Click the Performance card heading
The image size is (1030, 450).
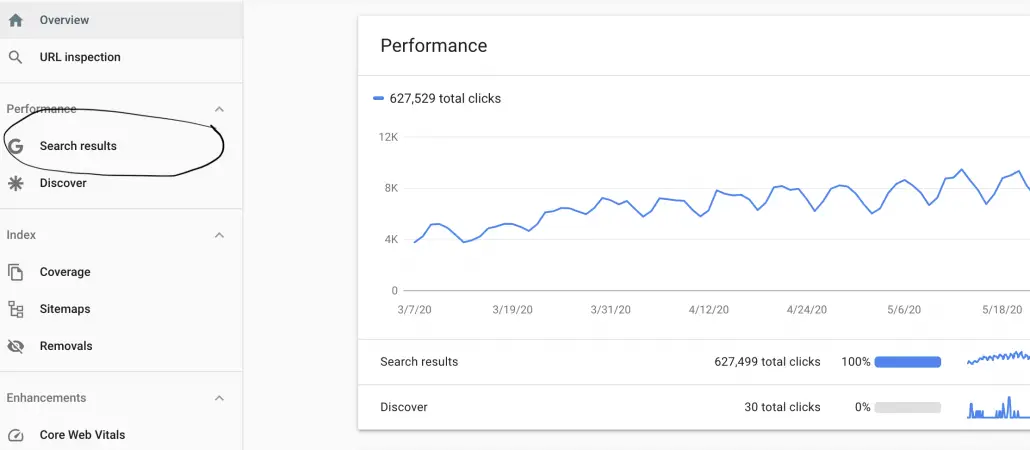(434, 45)
